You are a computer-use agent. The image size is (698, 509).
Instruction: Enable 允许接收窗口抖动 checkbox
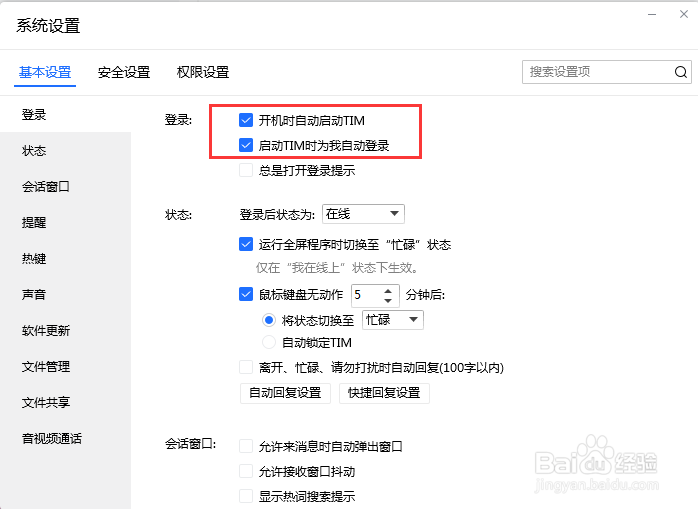(x=246, y=471)
